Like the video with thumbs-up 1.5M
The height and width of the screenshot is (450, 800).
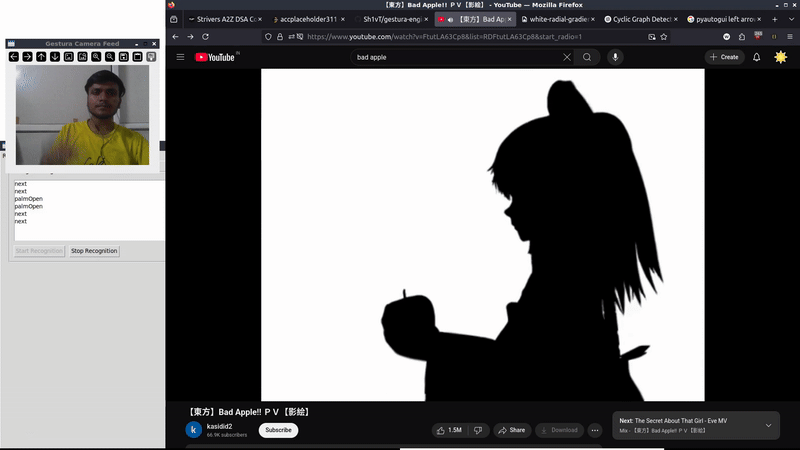(449, 430)
